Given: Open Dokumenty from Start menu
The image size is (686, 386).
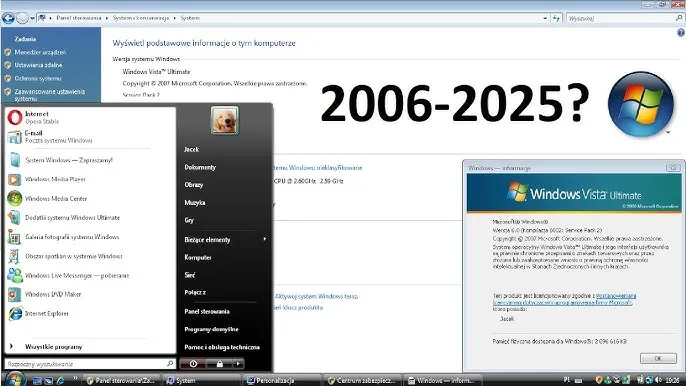Looking at the screenshot, I should (x=200, y=167).
